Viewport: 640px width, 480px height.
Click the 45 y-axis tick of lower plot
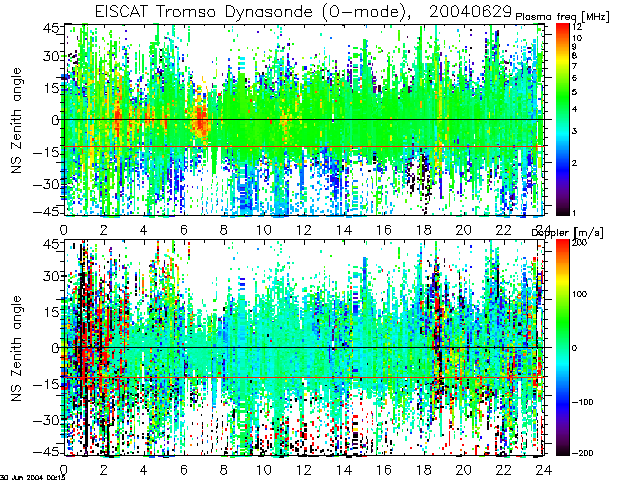51,244
